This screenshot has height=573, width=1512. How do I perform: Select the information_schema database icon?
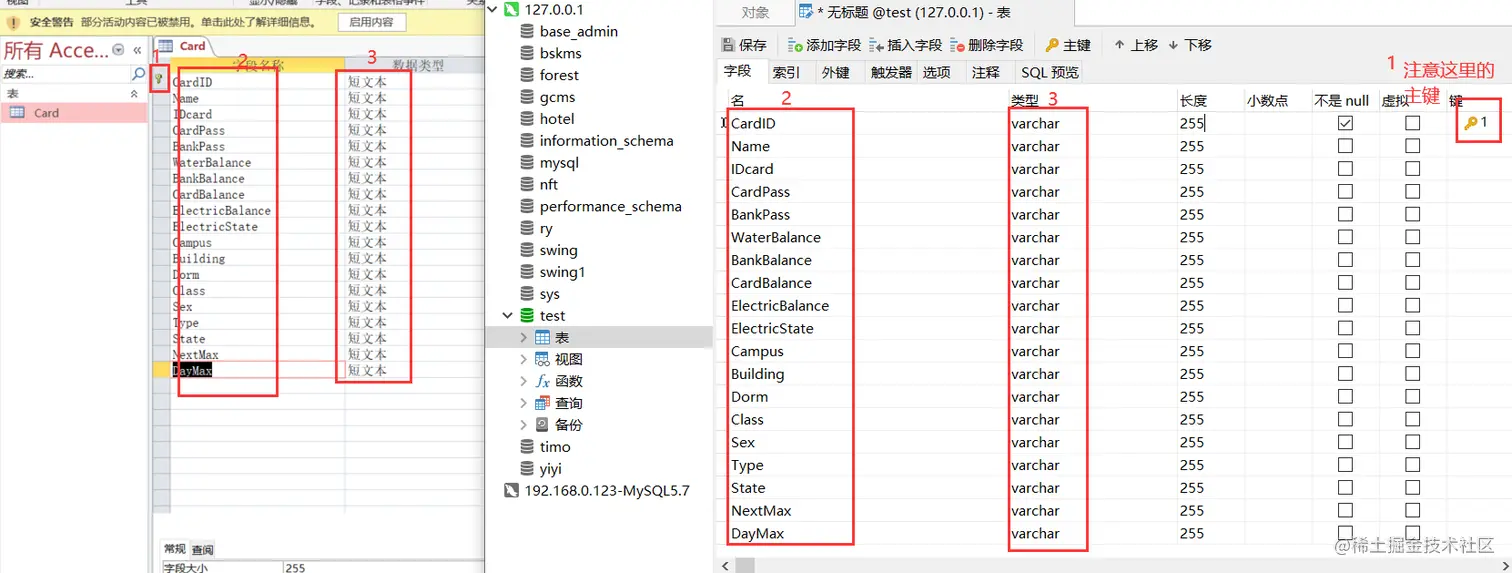point(527,141)
